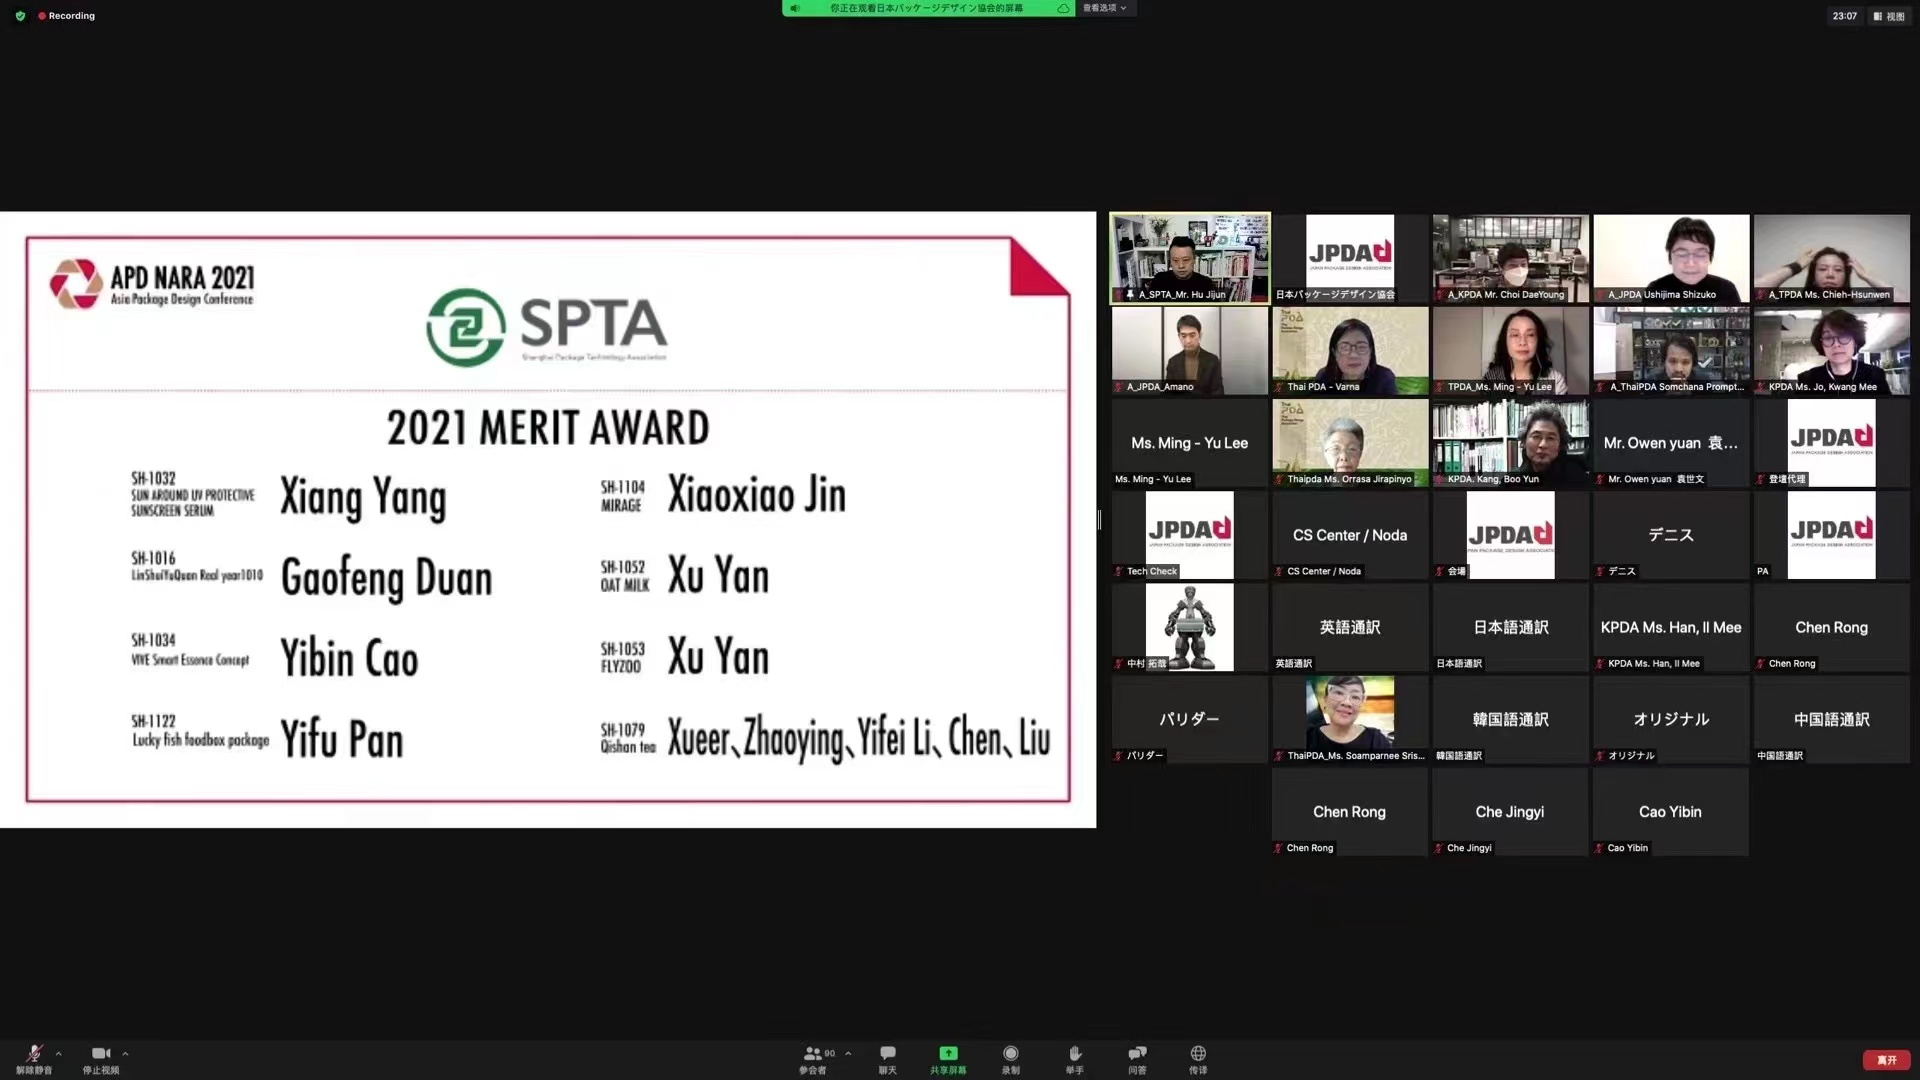Image resolution: width=1920 pixels, height=1080 pixels.
Task: Click the name Gaofeng Duan on slide
Action: click(x=387, y=578)
